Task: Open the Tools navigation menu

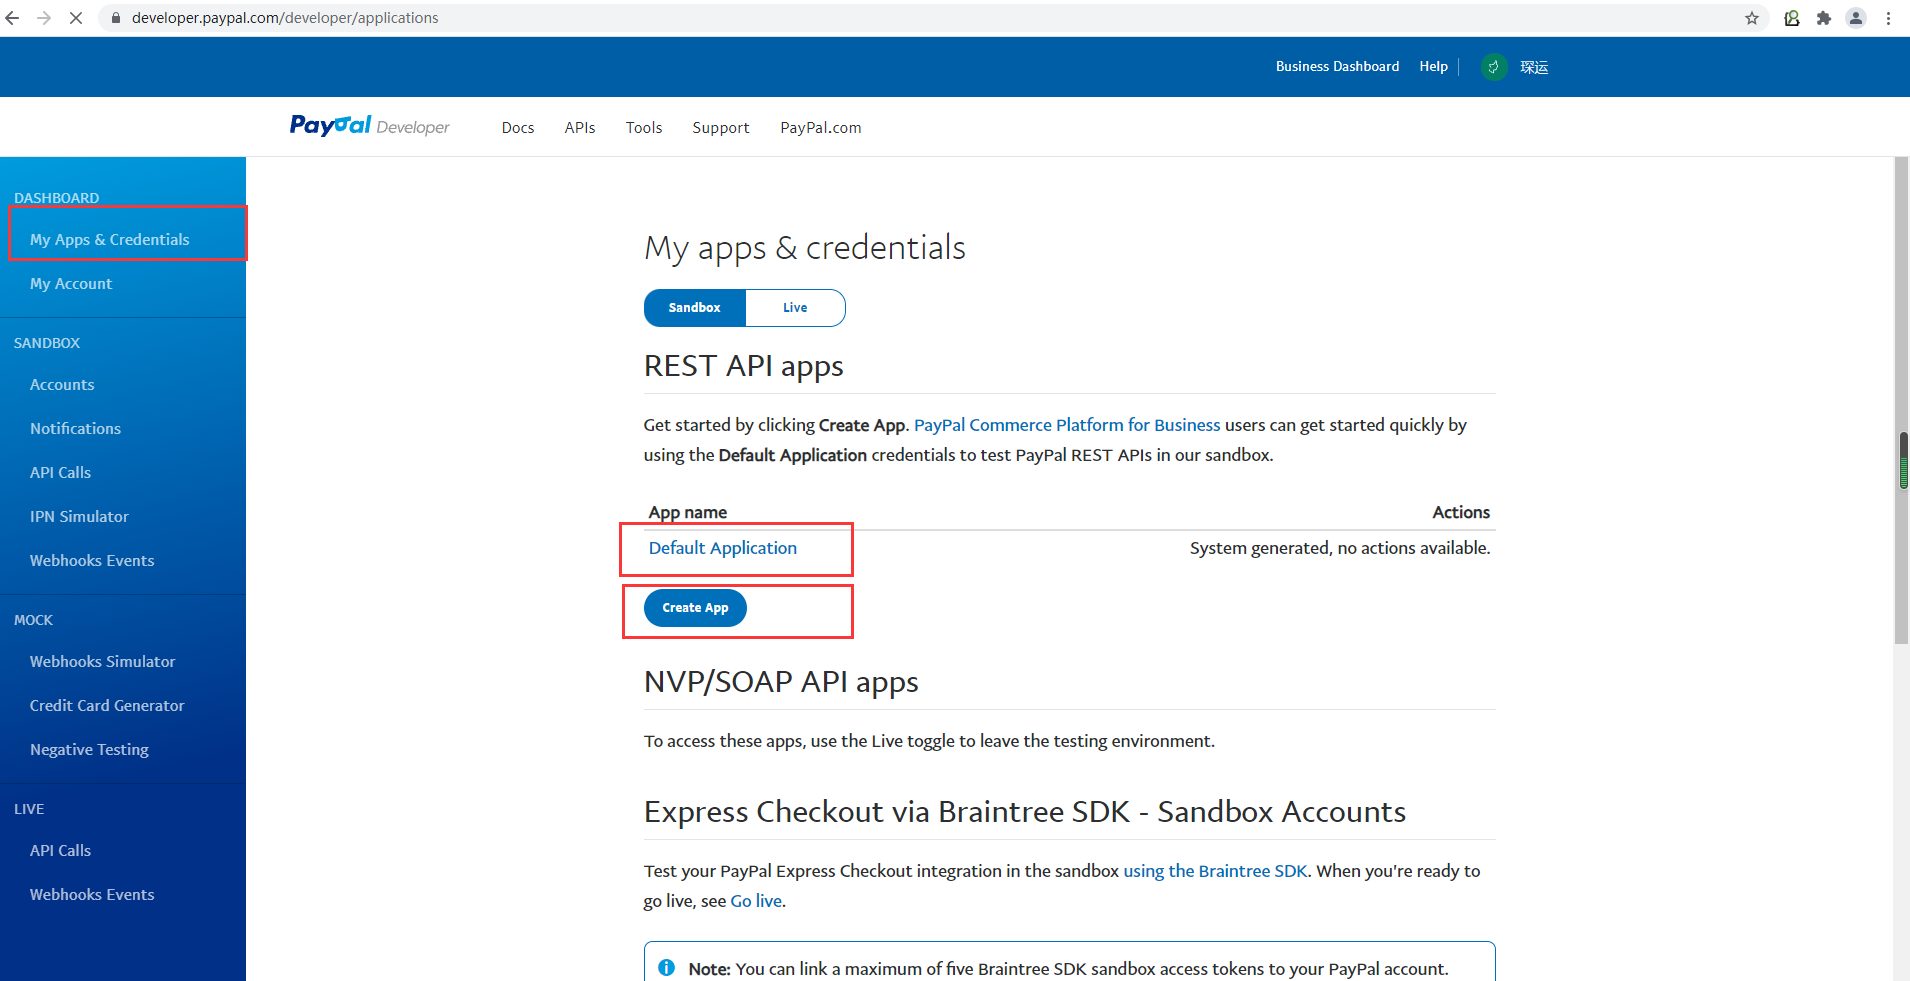Action: pos(644,128)
